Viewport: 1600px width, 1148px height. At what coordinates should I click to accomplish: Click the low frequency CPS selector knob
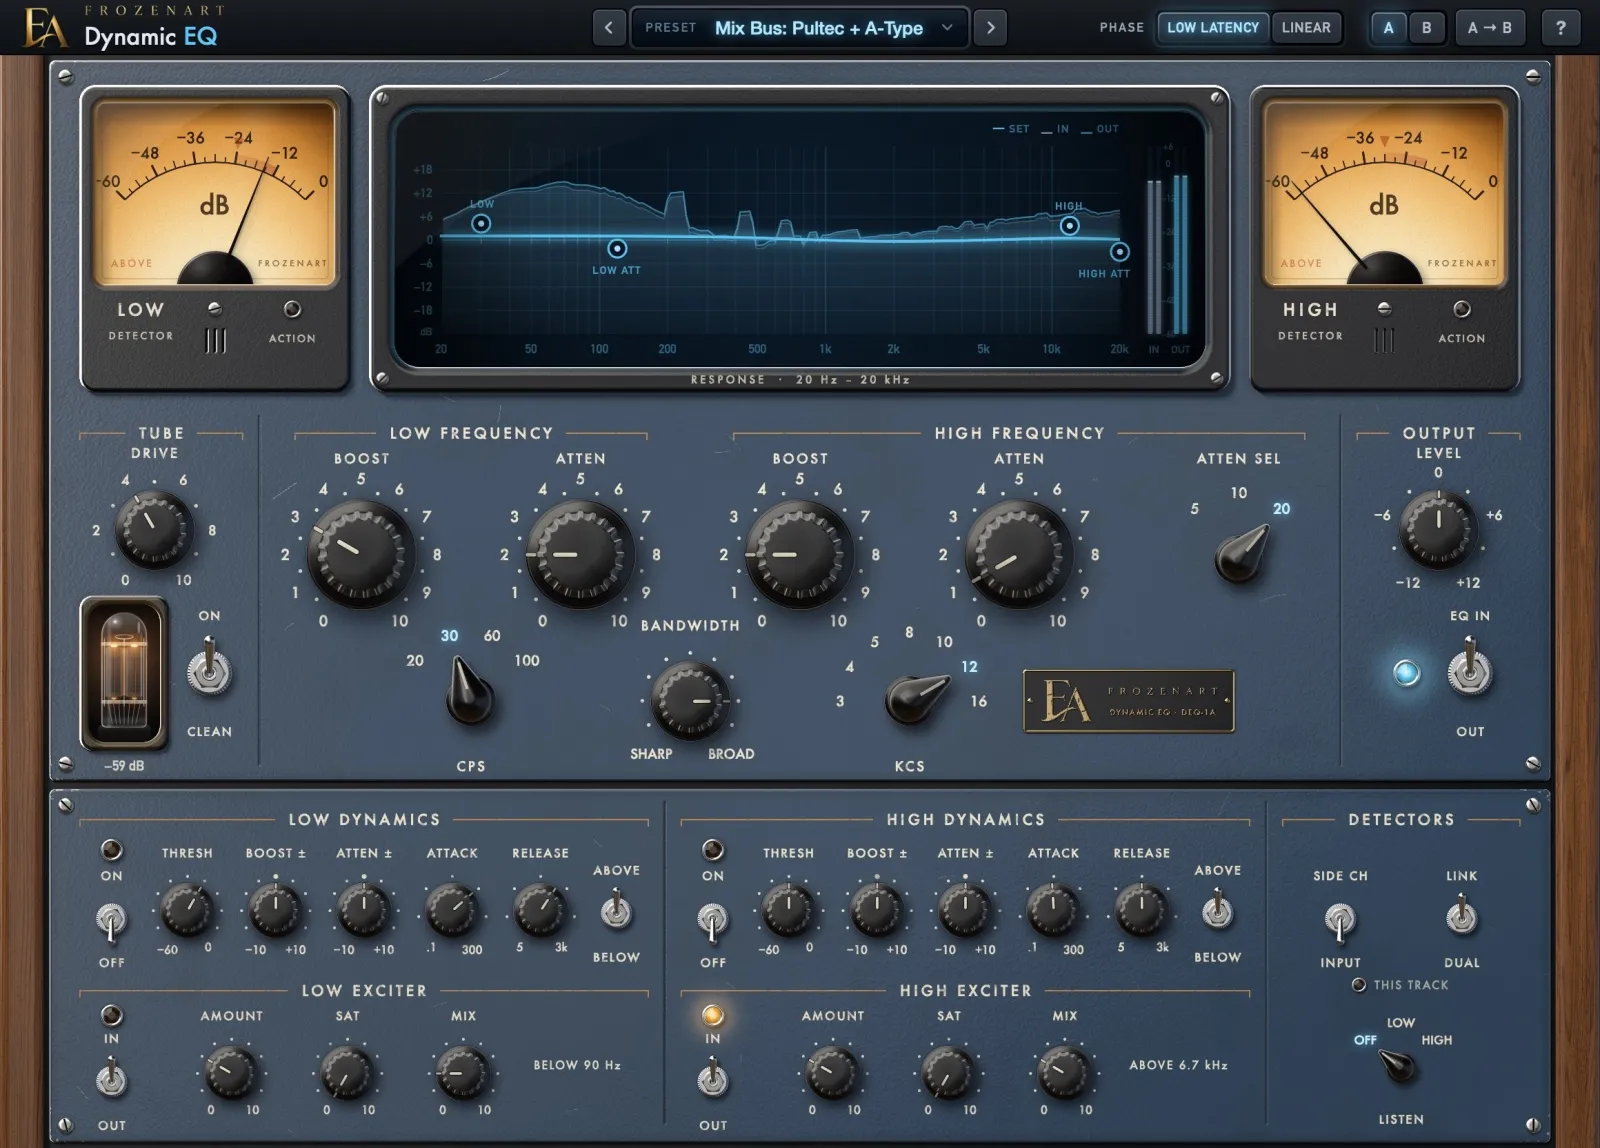point(468,692)
